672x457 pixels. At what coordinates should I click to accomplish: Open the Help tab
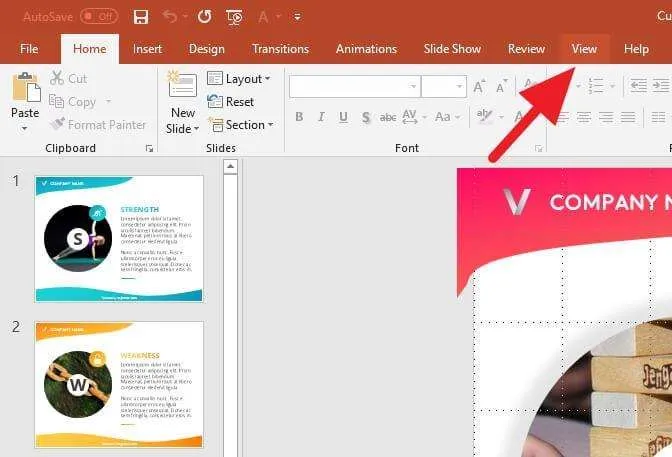(636, 49)
